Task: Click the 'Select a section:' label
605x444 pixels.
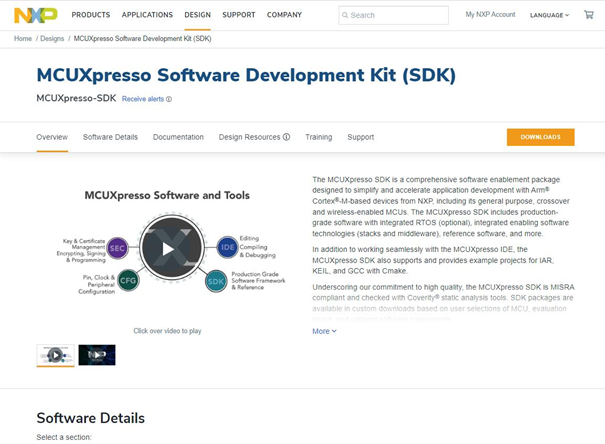Action: tap(64, 437)
